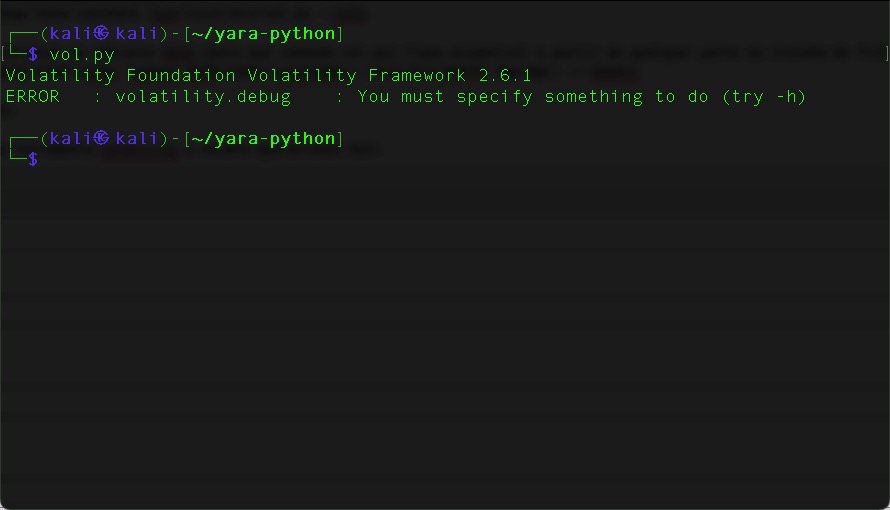Click the Kali symbol in the last prompt
Screen dimensions: 890x510
(x=102, y=138)
